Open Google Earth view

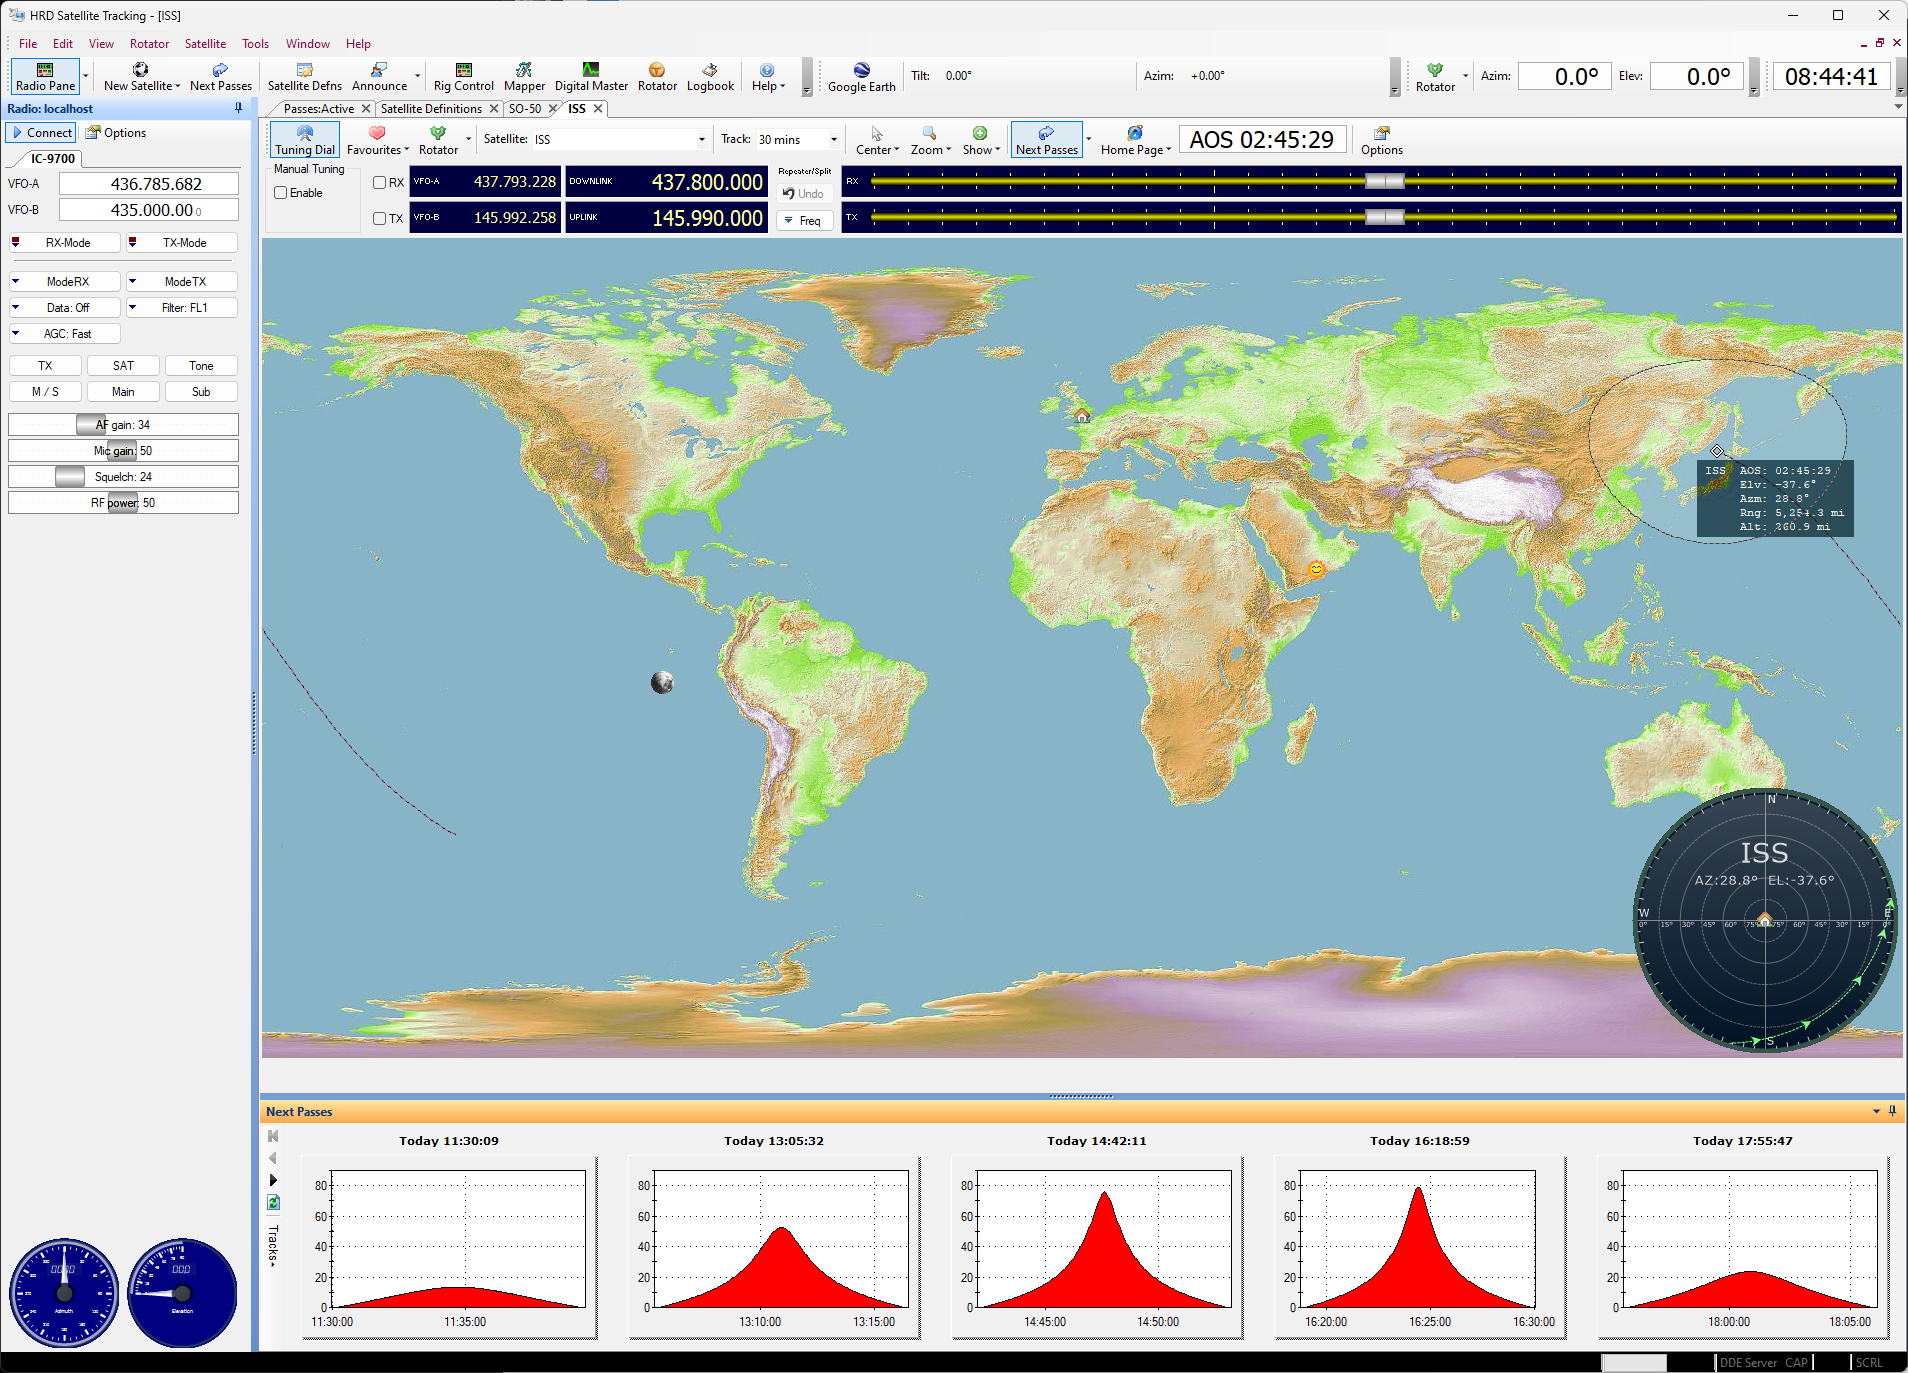click(x=861, y=77)
